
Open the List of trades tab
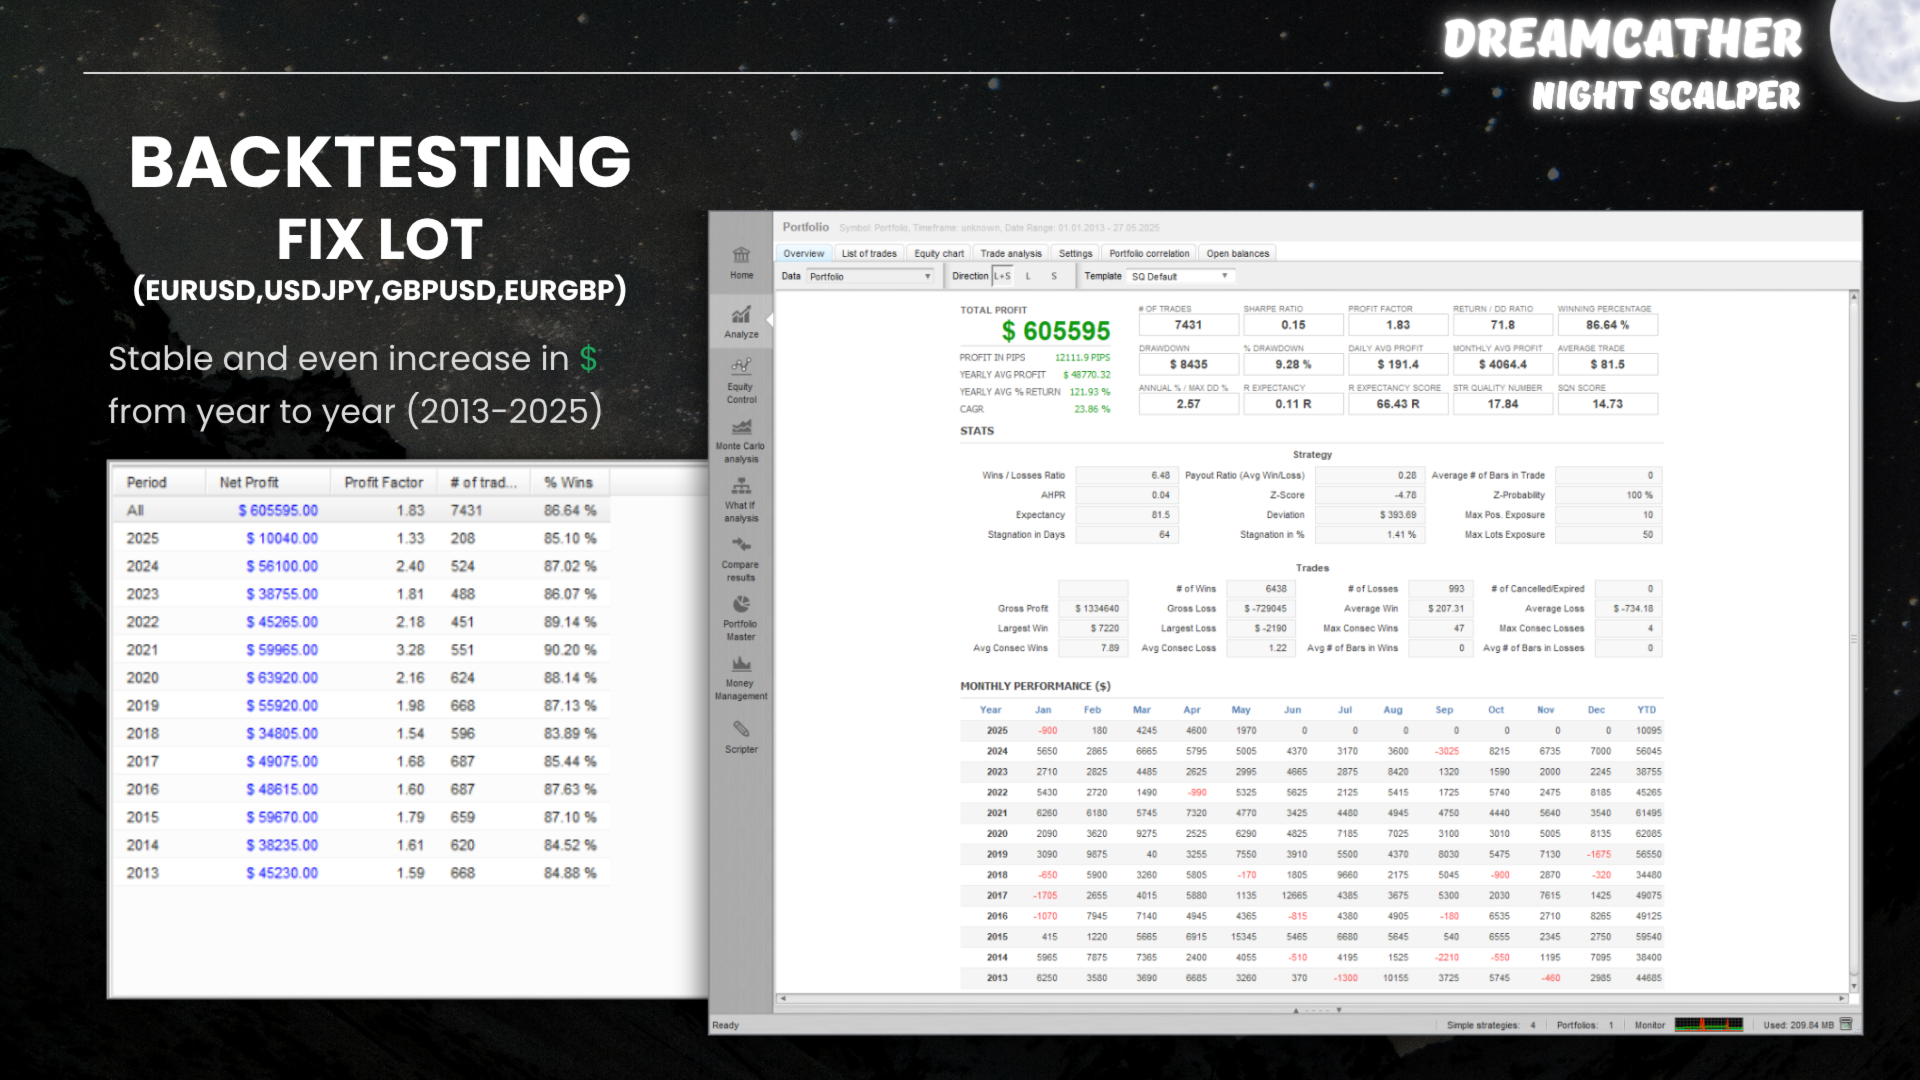[868, 253]
